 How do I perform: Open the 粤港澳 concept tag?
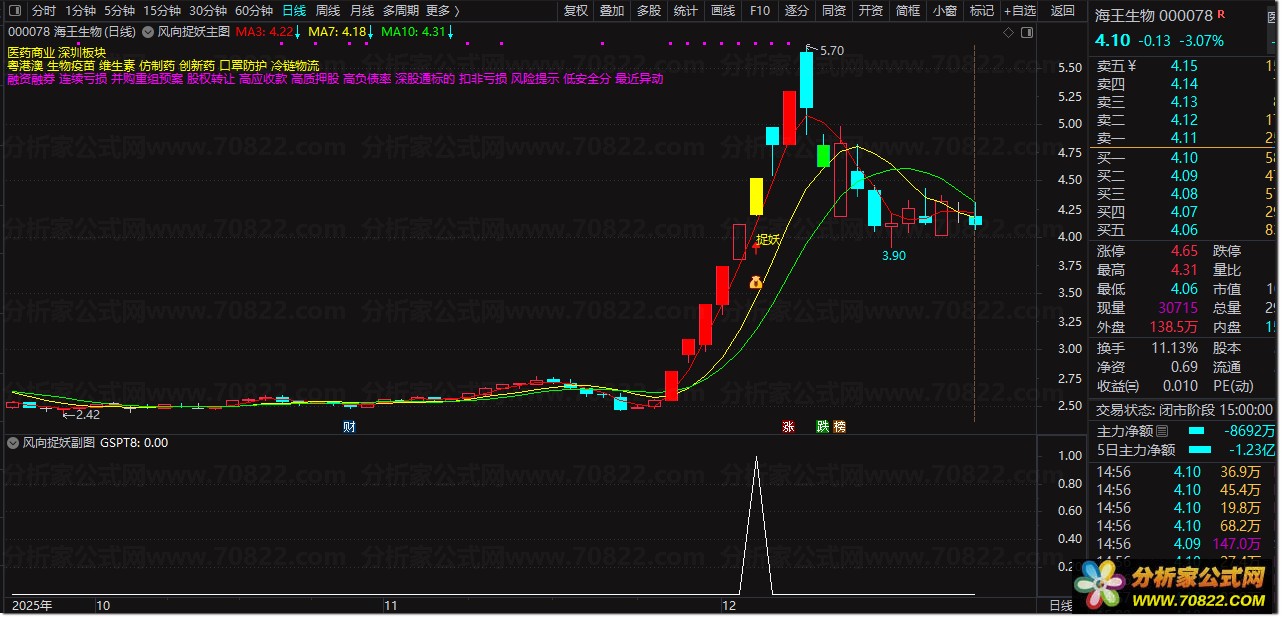(25, 65)
